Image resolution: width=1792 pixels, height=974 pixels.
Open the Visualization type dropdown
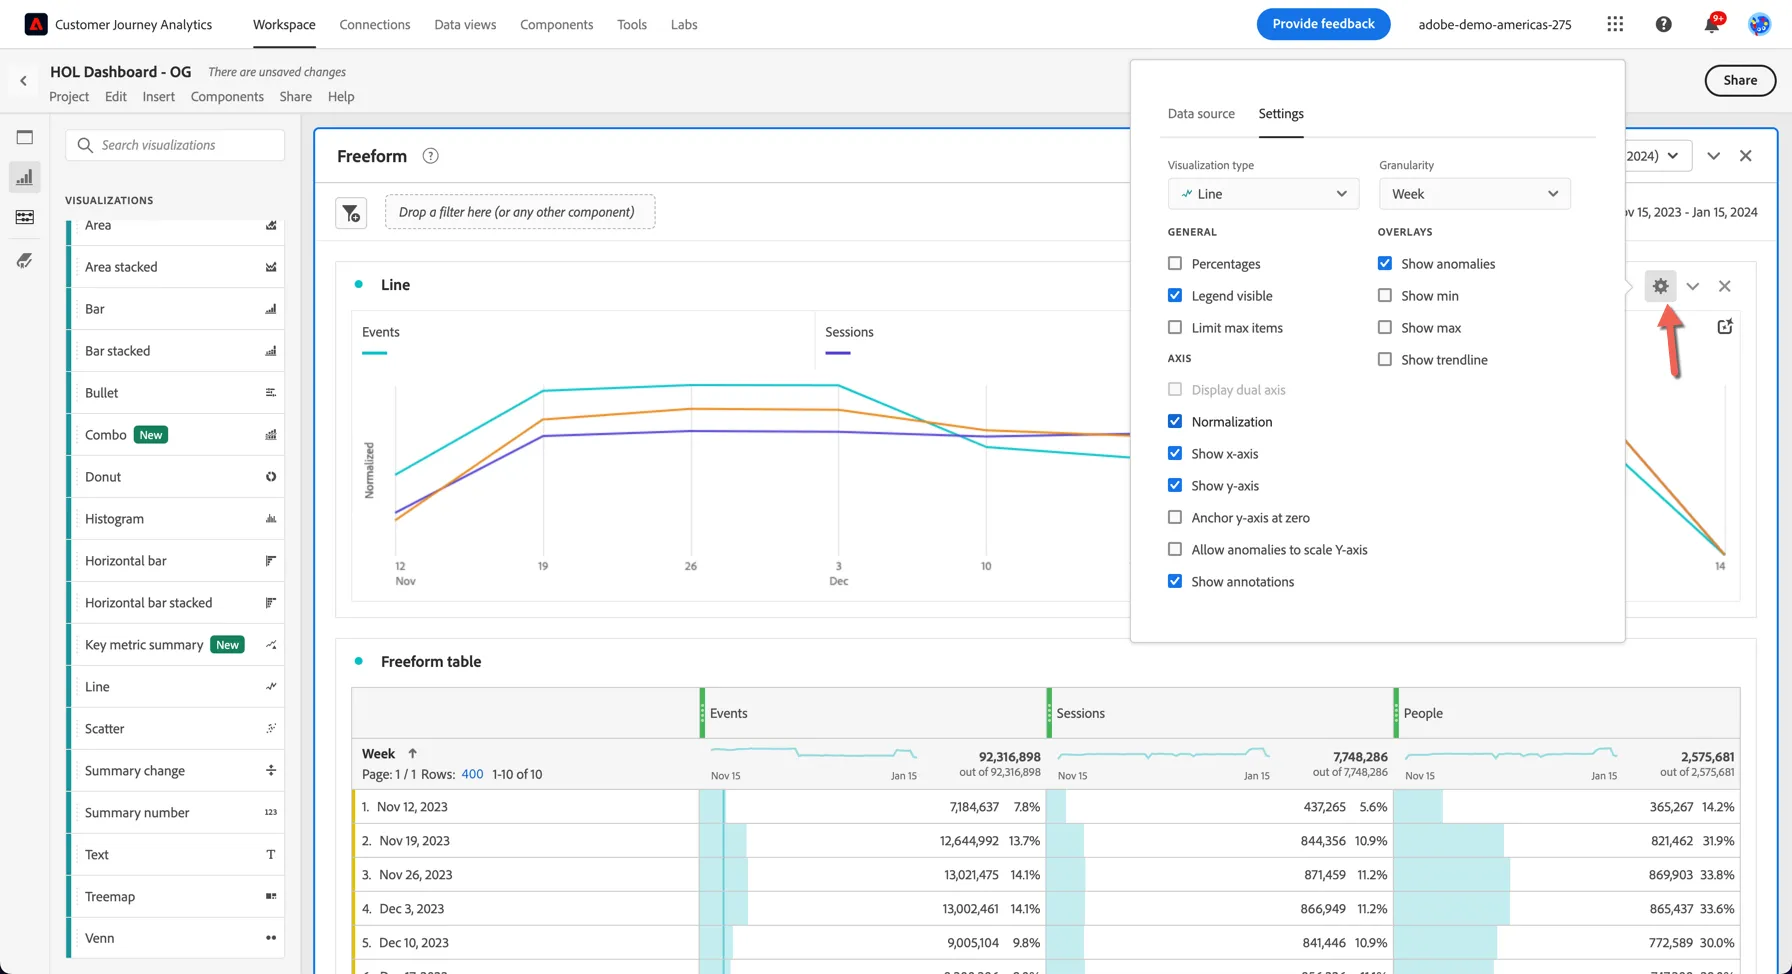(1263, 194)
